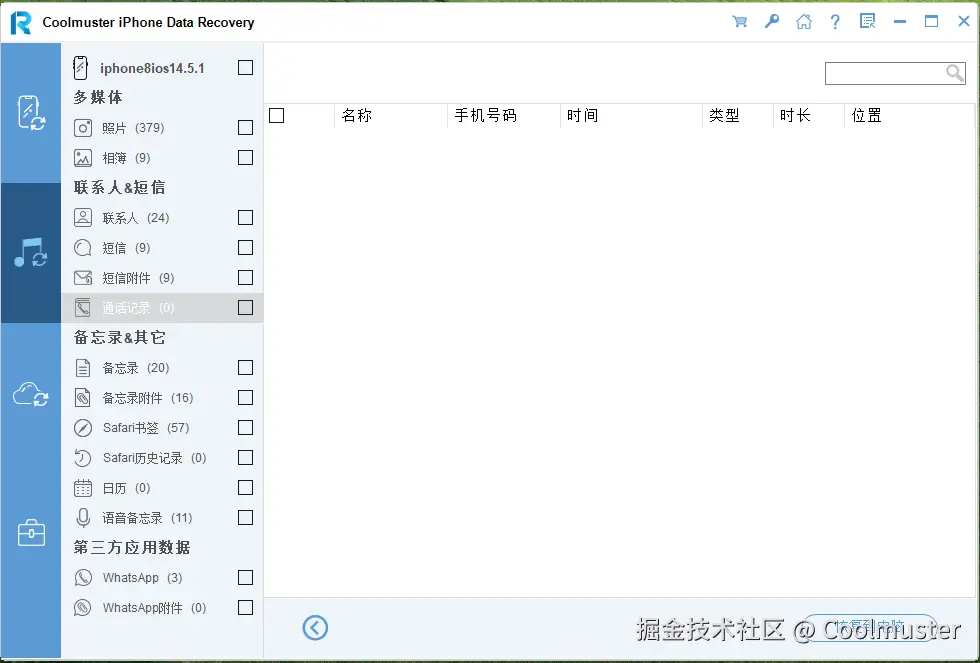980x663 pixels.
Task: Check the 照片 (Photos) checkbox
Action: click(244, 128)
